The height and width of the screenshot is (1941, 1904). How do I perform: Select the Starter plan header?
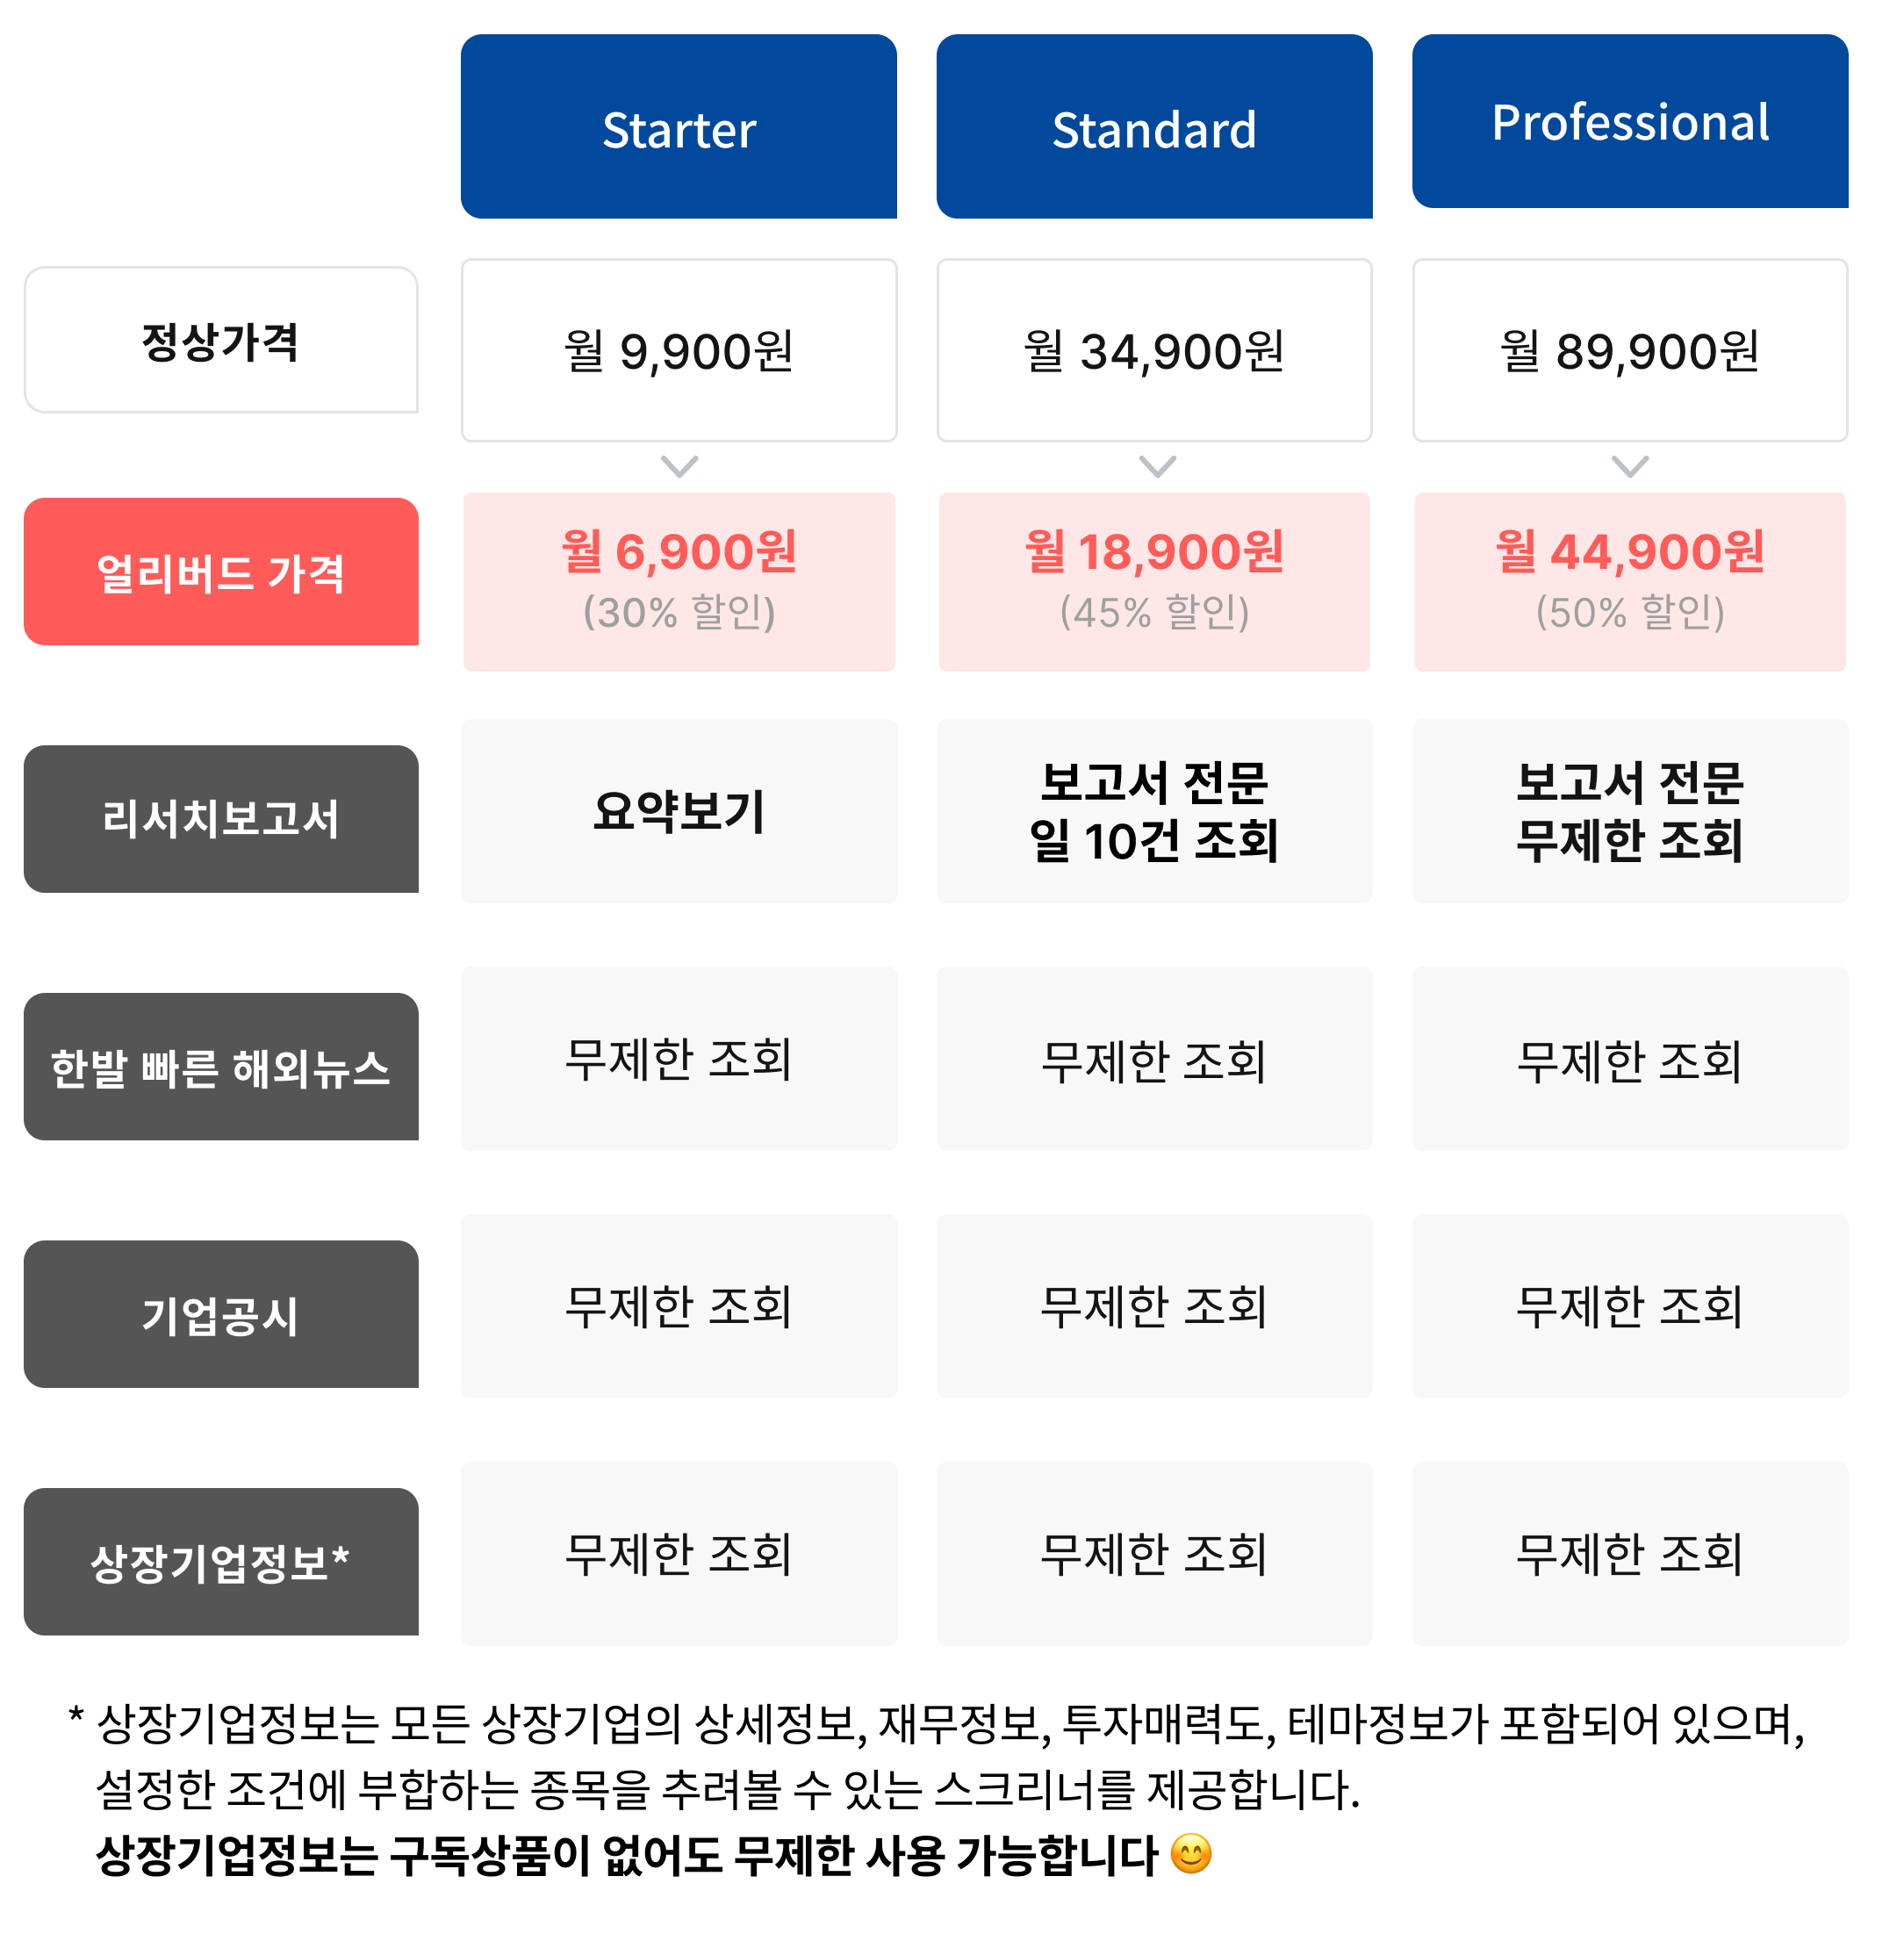click(x=678, y=127)
